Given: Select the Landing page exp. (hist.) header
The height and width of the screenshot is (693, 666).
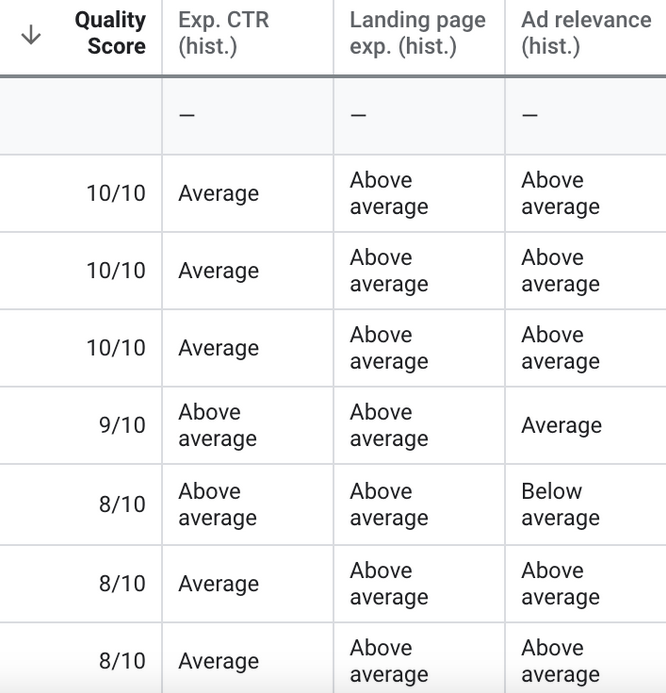Looking at the screenshot, I should point(417,33).
